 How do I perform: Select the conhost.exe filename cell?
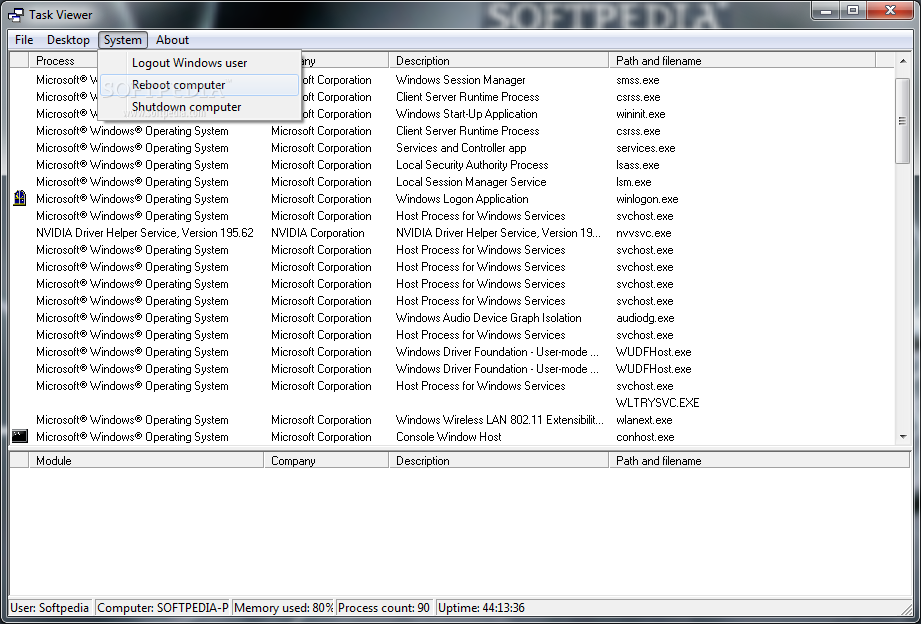(x=645, y=437)
